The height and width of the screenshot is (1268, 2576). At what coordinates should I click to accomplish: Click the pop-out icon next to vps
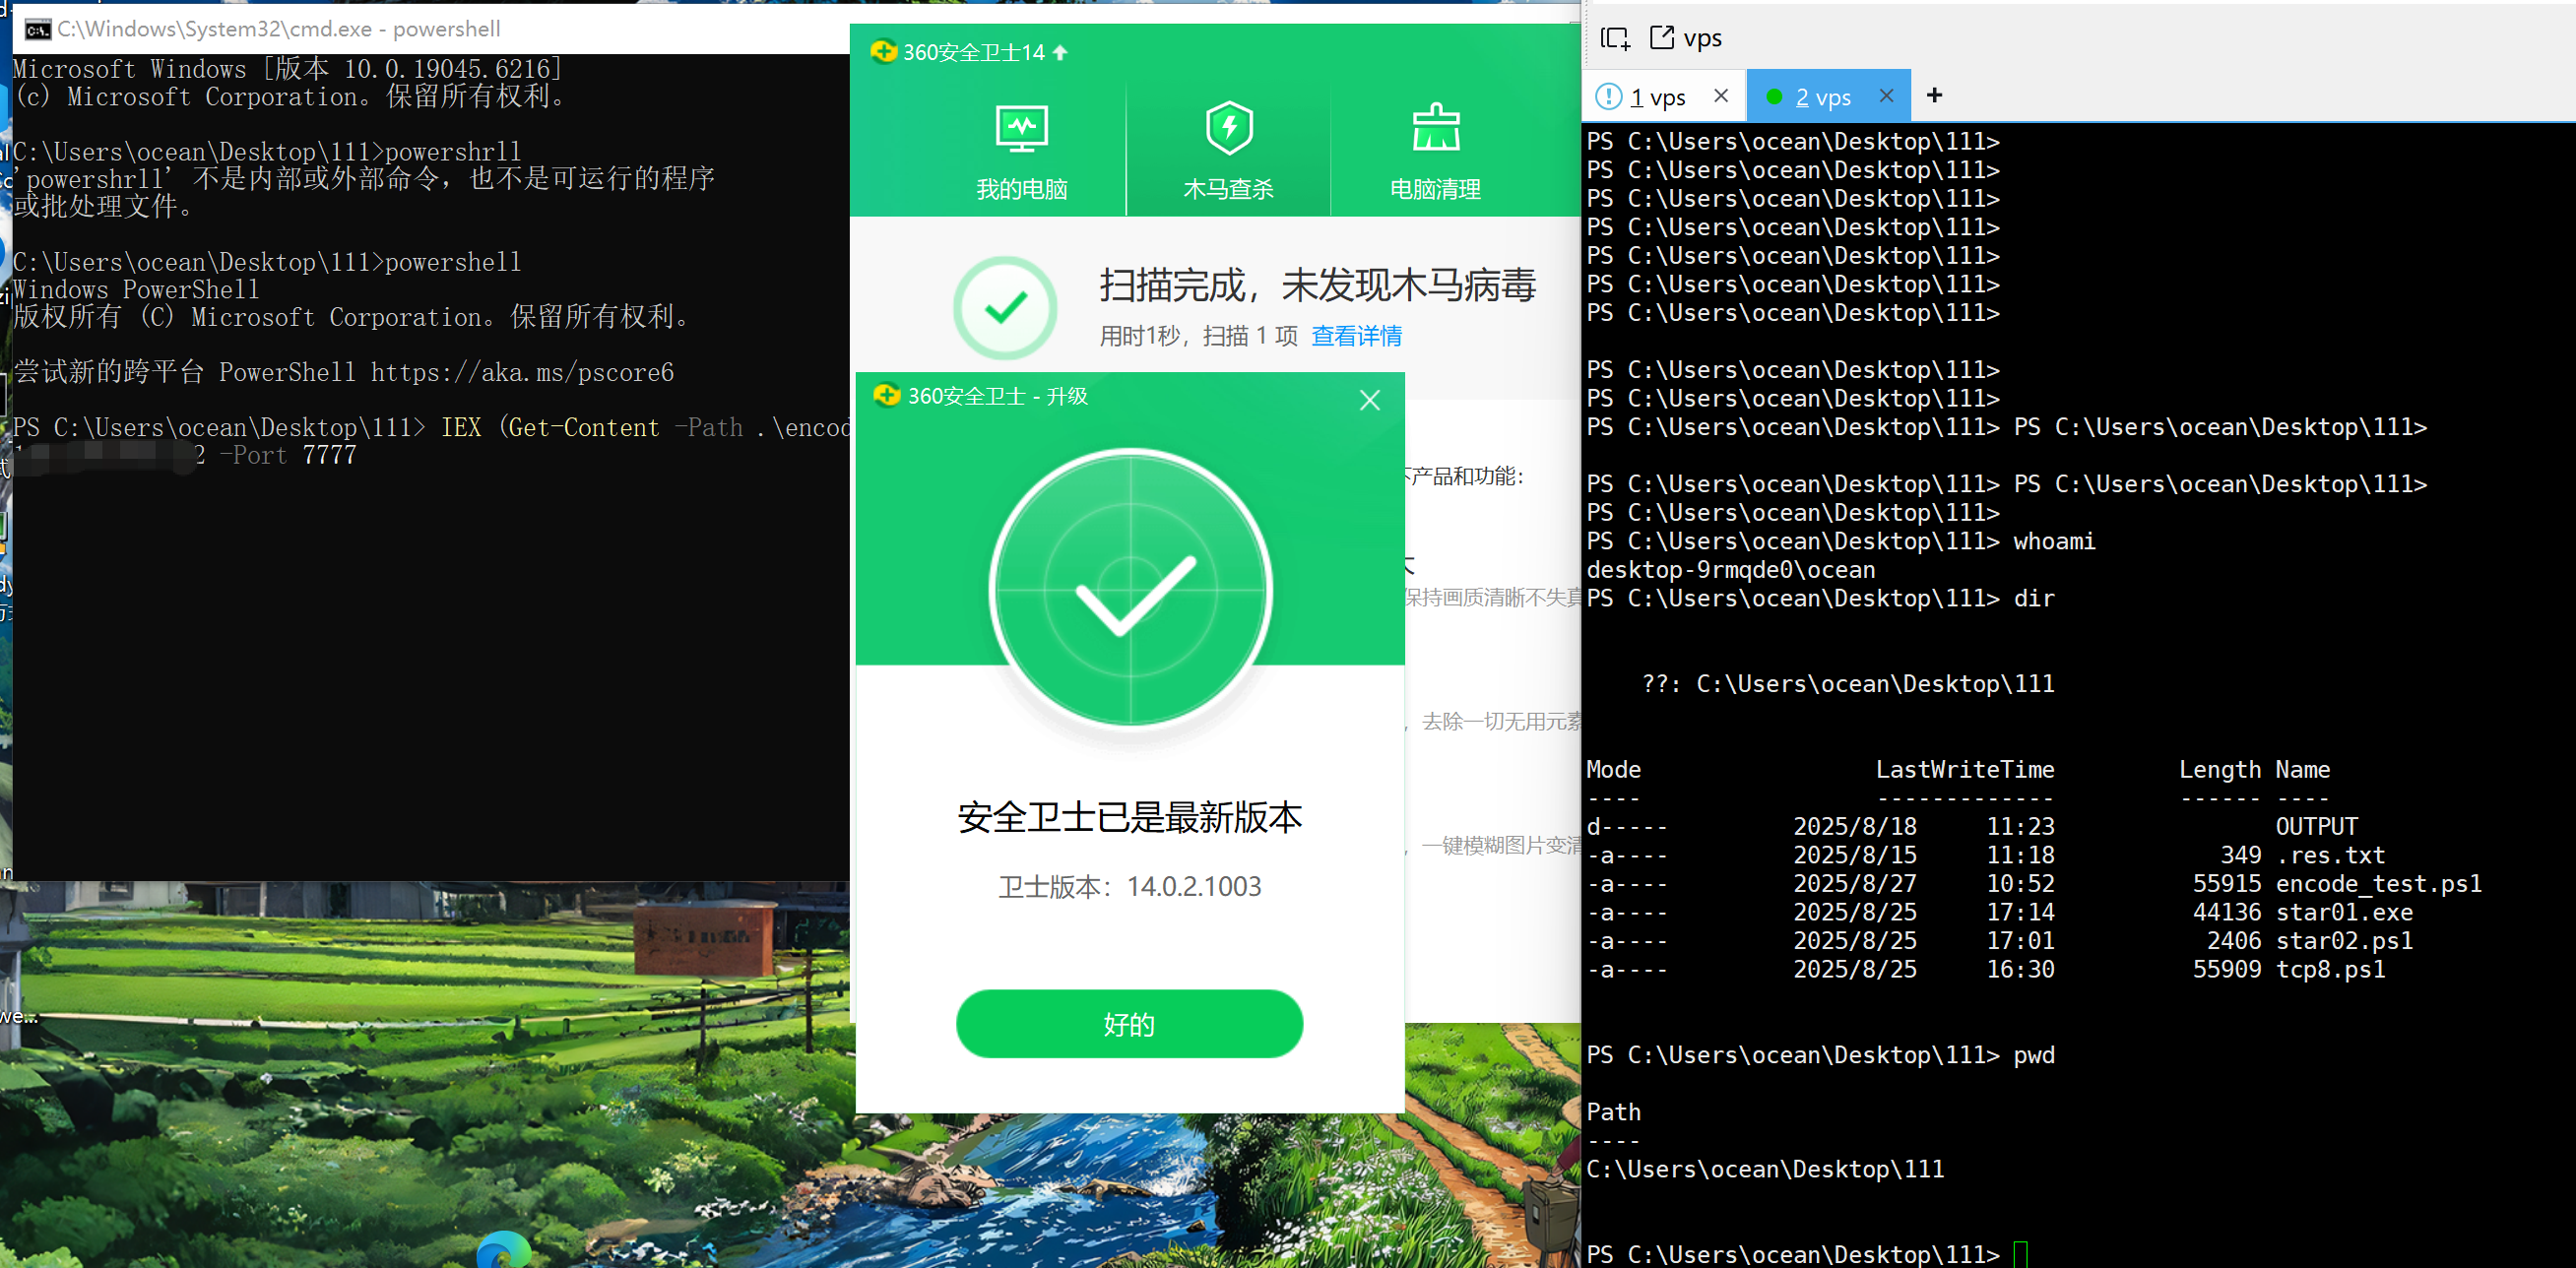pyautogui.click(x=1661, y=38)
